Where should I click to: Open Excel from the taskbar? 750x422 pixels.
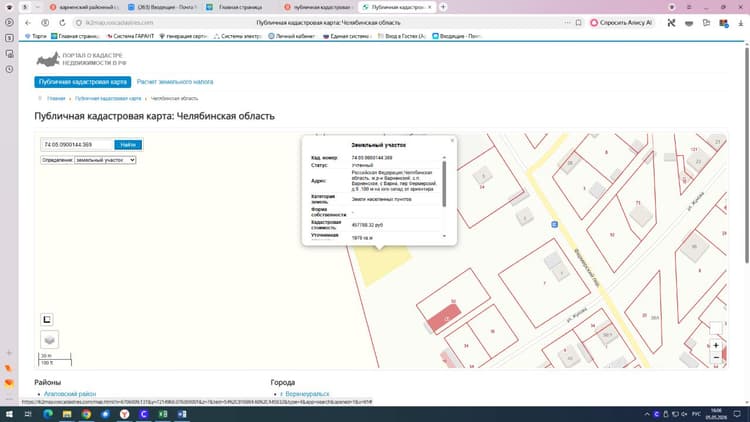(163, 414)
